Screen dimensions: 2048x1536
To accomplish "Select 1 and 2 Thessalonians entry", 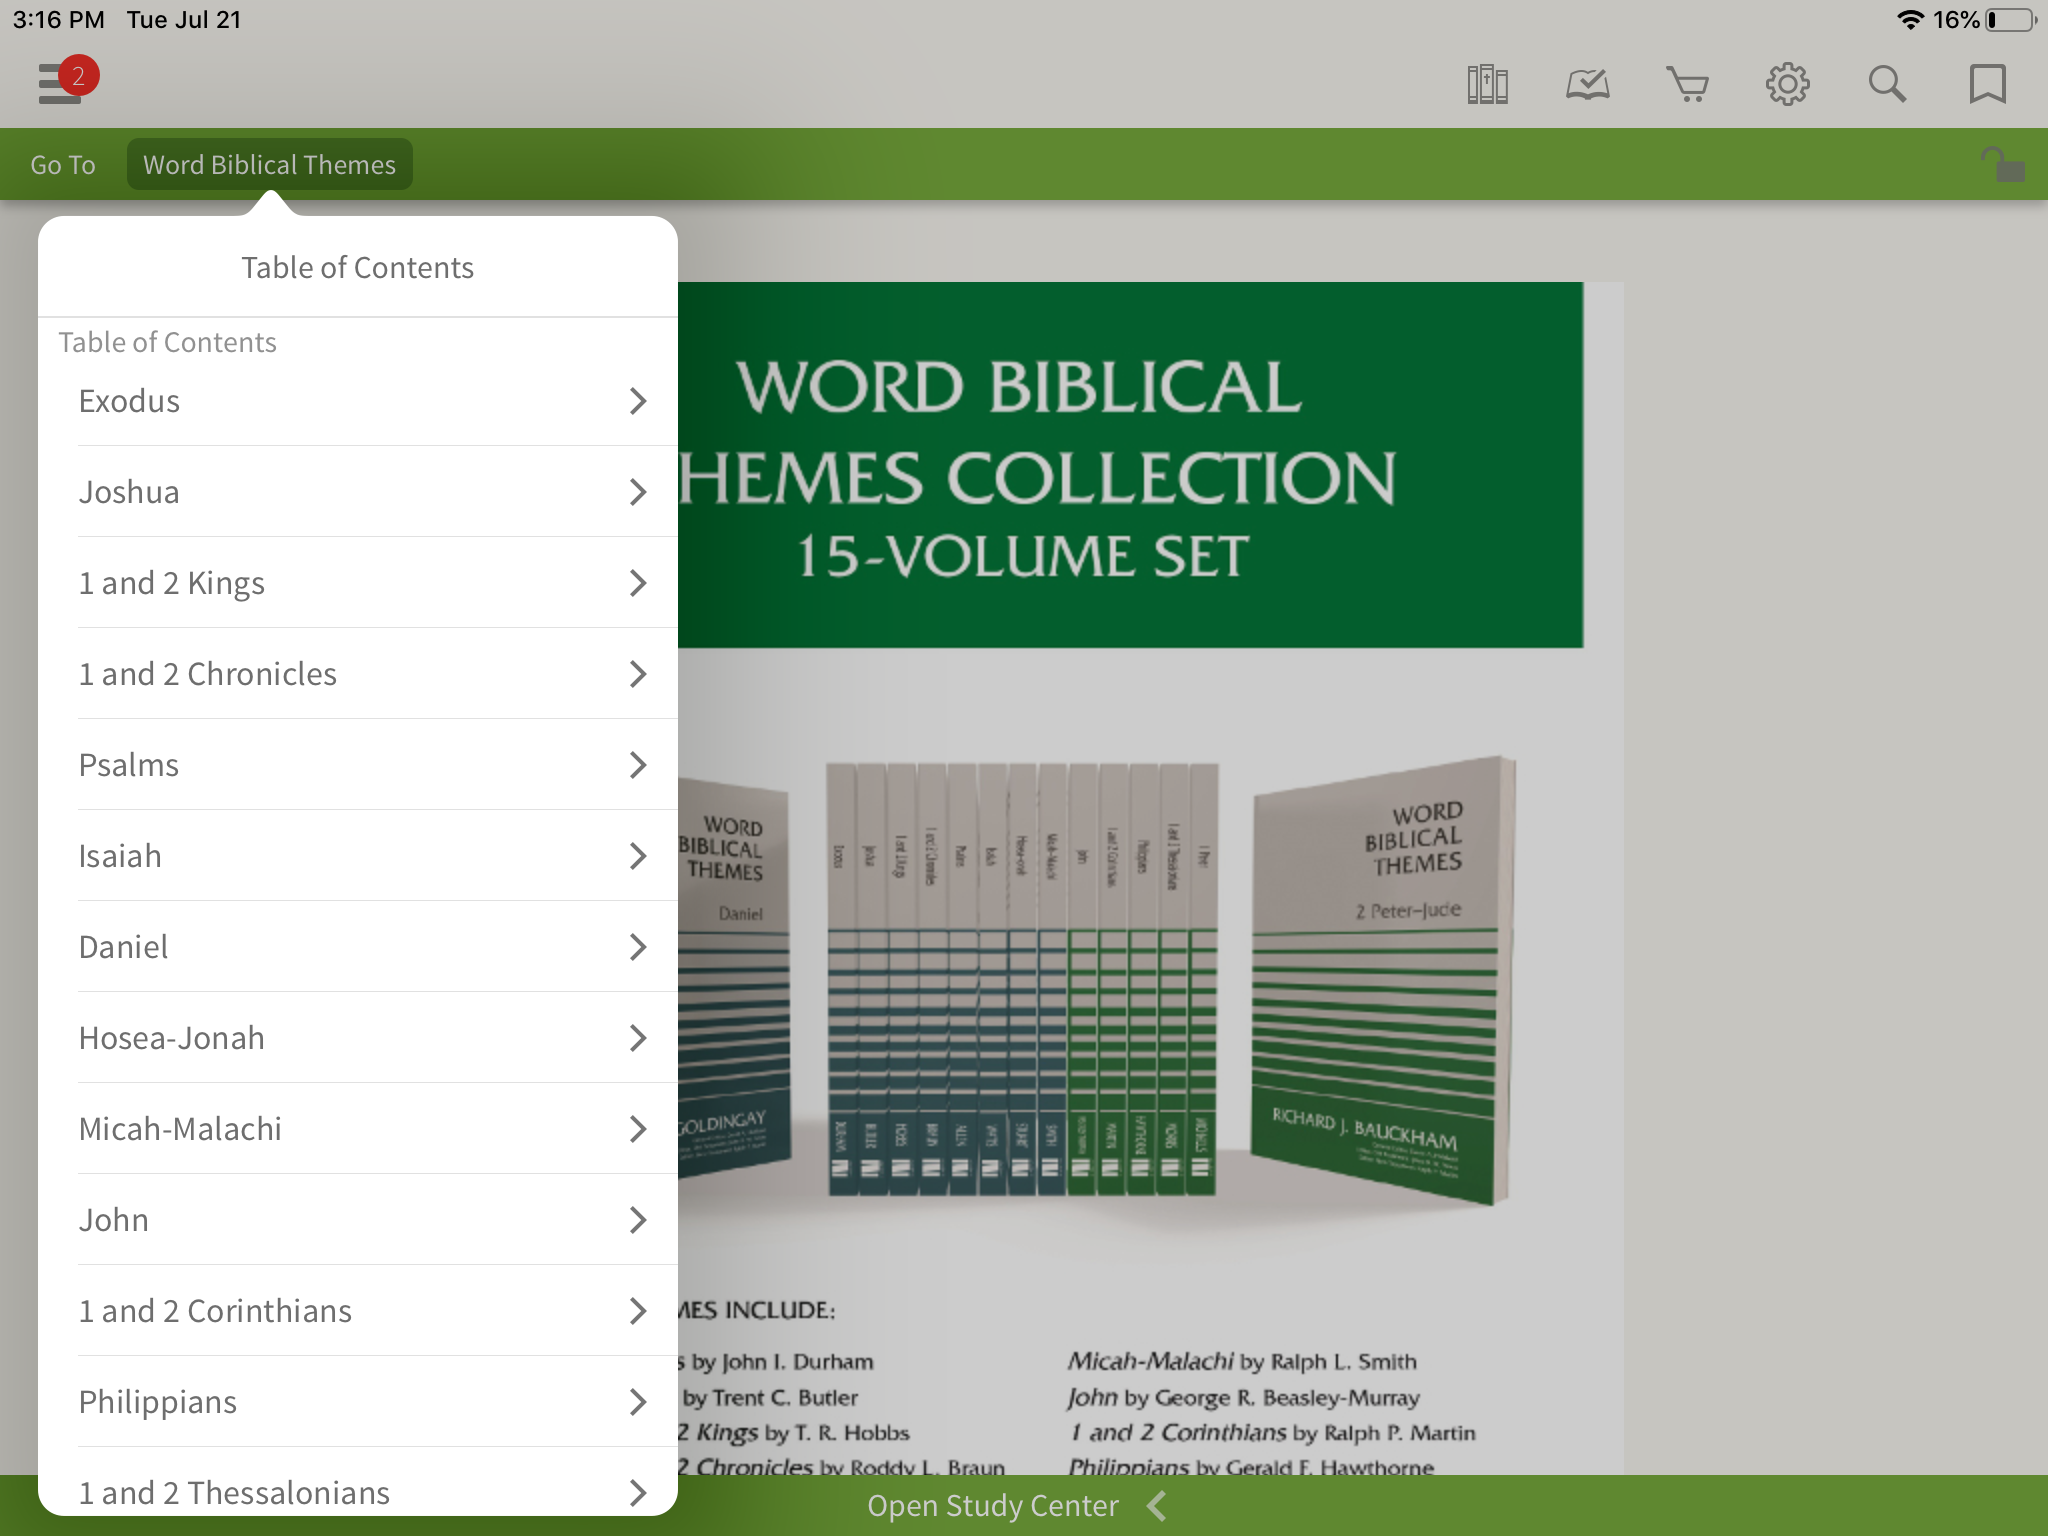I will coord(358,1482).
